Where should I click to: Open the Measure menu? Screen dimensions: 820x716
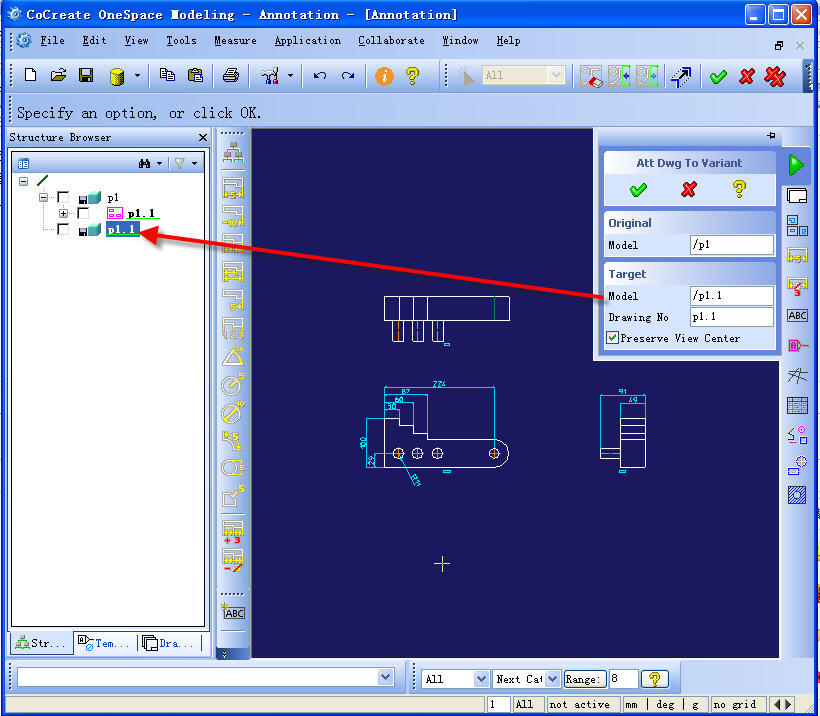tap(235, 40)
